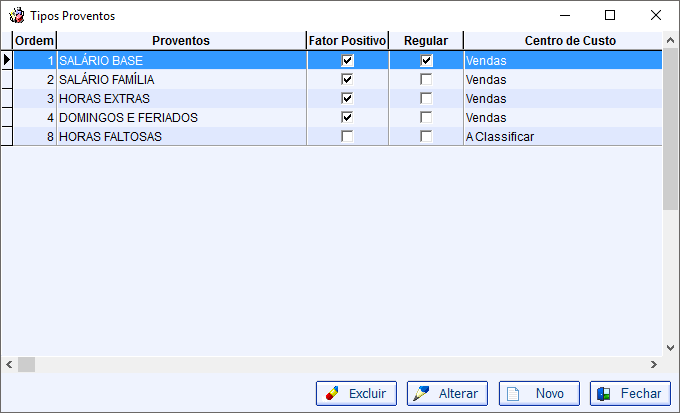The width and height of the screenshot is (680, 413).
Task: Click Vendas cell in SALÁRIO FAMÍLIA row
Action: (563, 79)
